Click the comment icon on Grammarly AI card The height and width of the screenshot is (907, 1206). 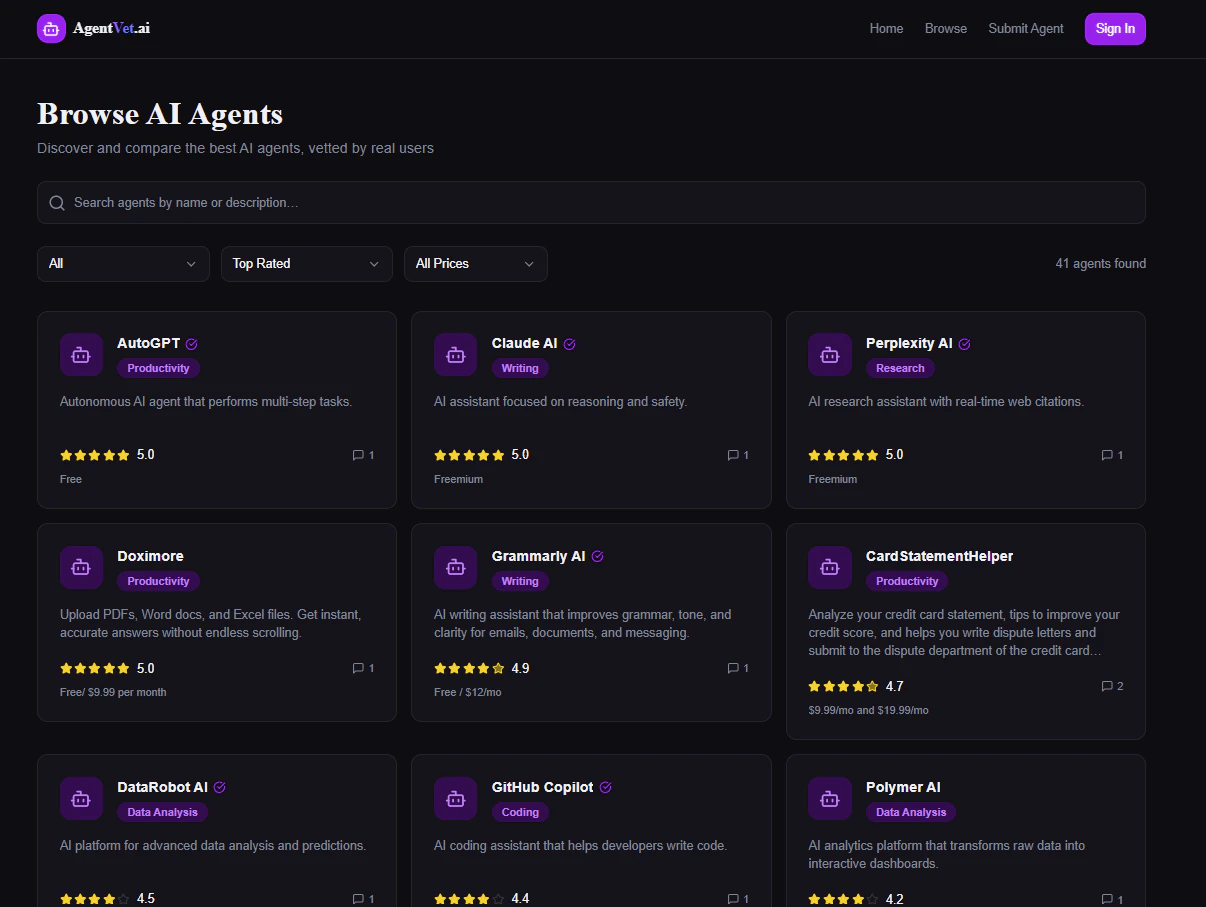point(733,668)
